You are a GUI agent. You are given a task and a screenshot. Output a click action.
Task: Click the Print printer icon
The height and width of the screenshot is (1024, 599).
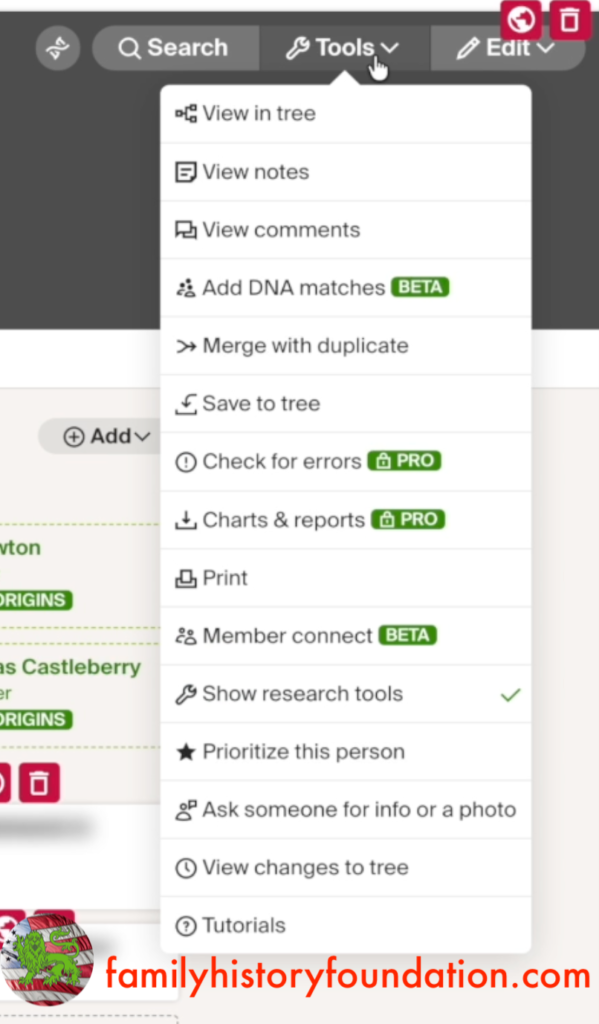coord(187,577)
